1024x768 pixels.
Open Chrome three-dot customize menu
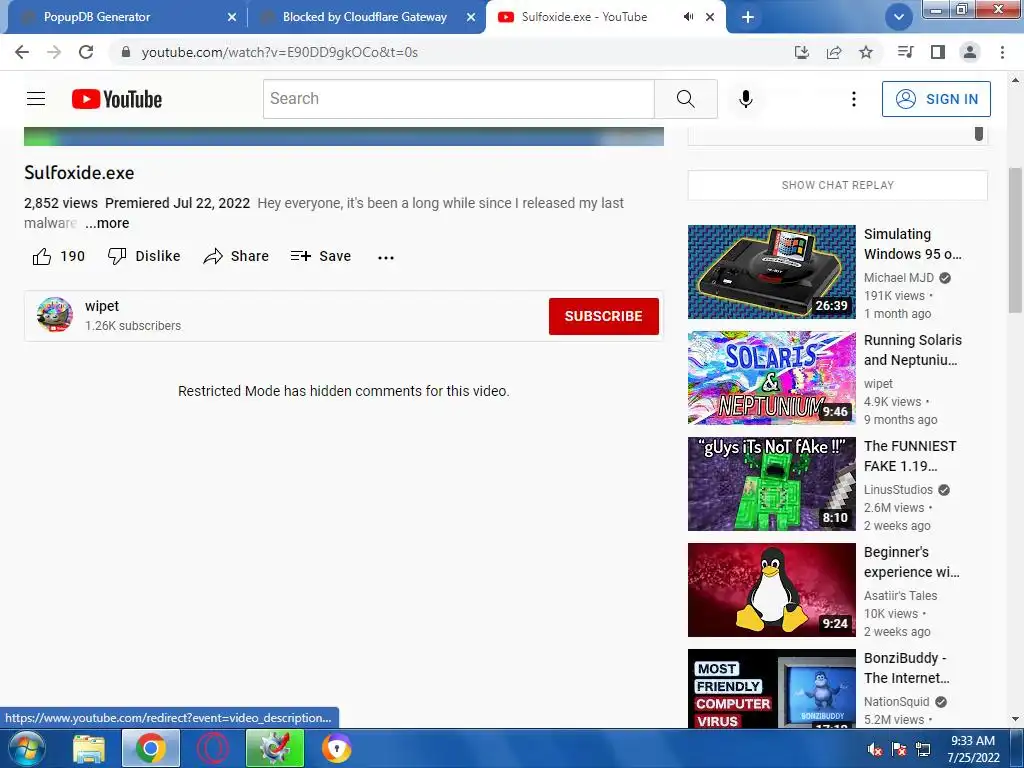pos(1002,52)
